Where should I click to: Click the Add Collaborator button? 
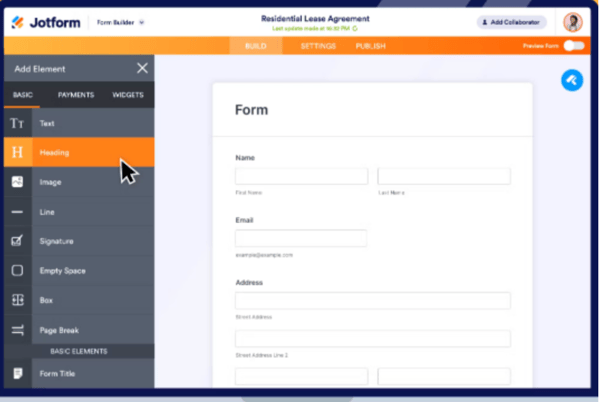(x=512, y=21)
